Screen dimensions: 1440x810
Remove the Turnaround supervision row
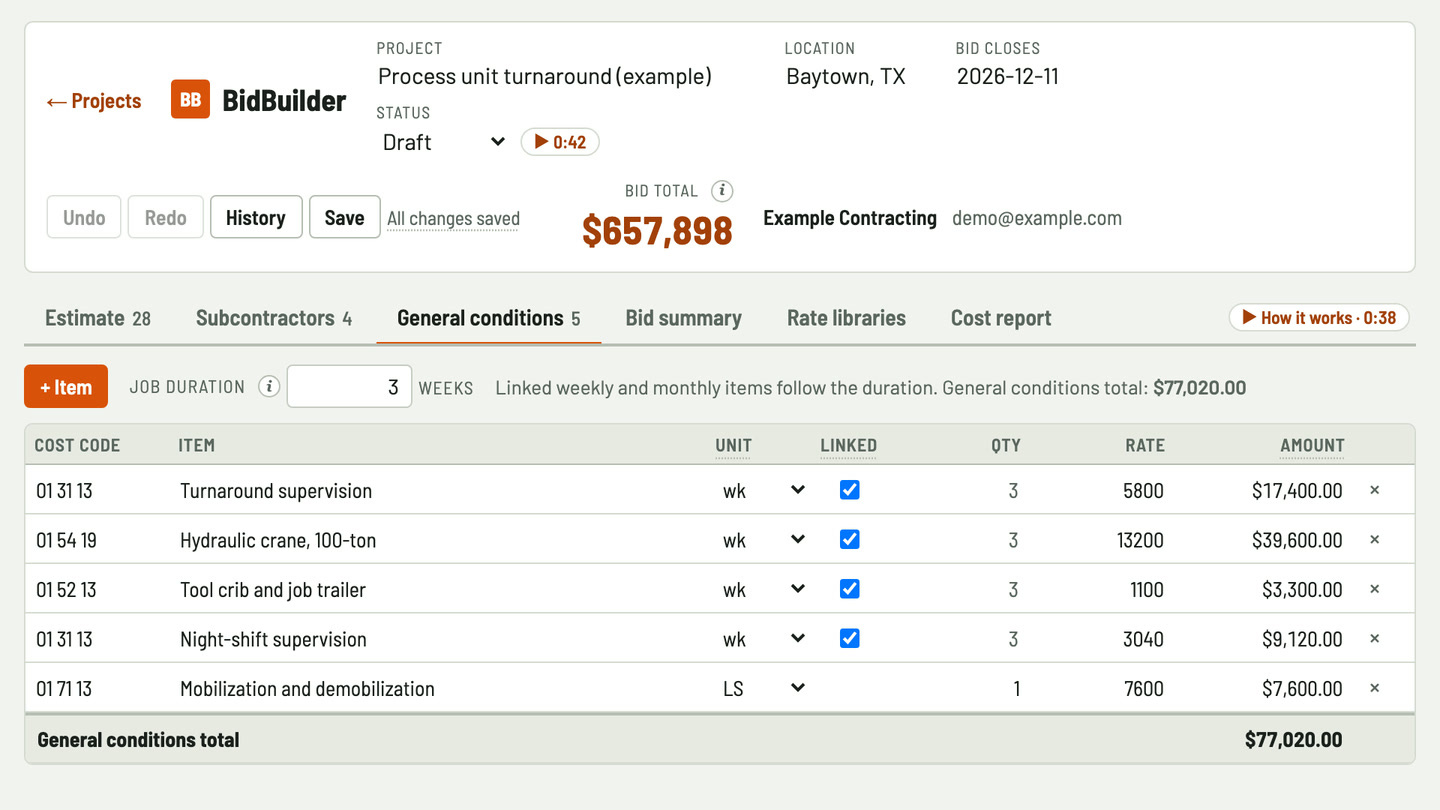click(1374, 490)
